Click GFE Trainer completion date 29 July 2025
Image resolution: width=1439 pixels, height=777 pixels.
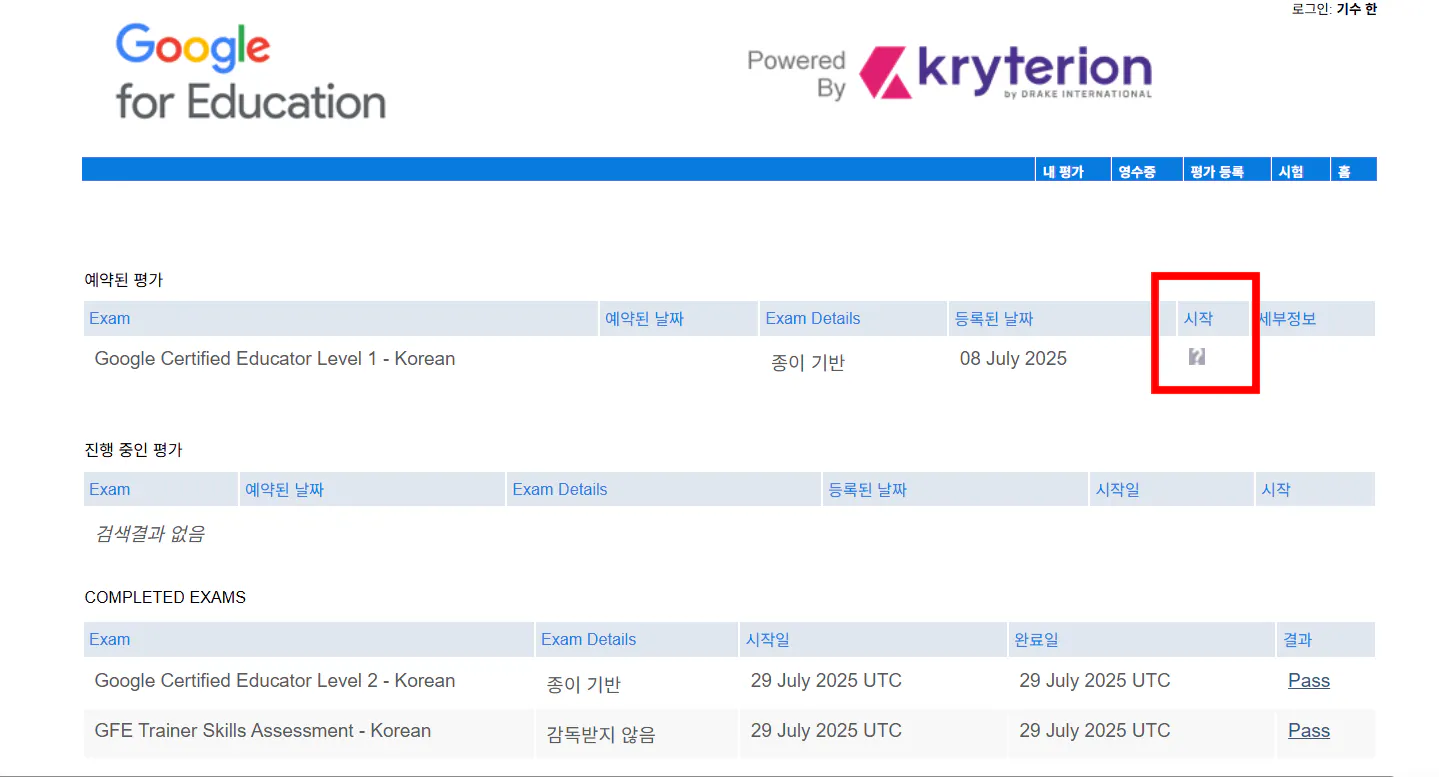[1095, 731]
